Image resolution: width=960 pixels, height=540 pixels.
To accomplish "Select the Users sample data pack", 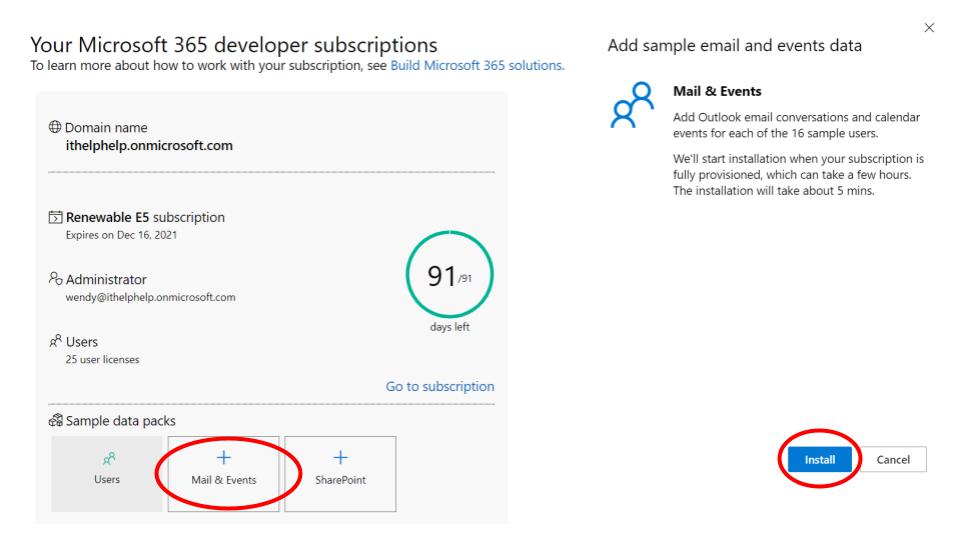I will point(107,474).
